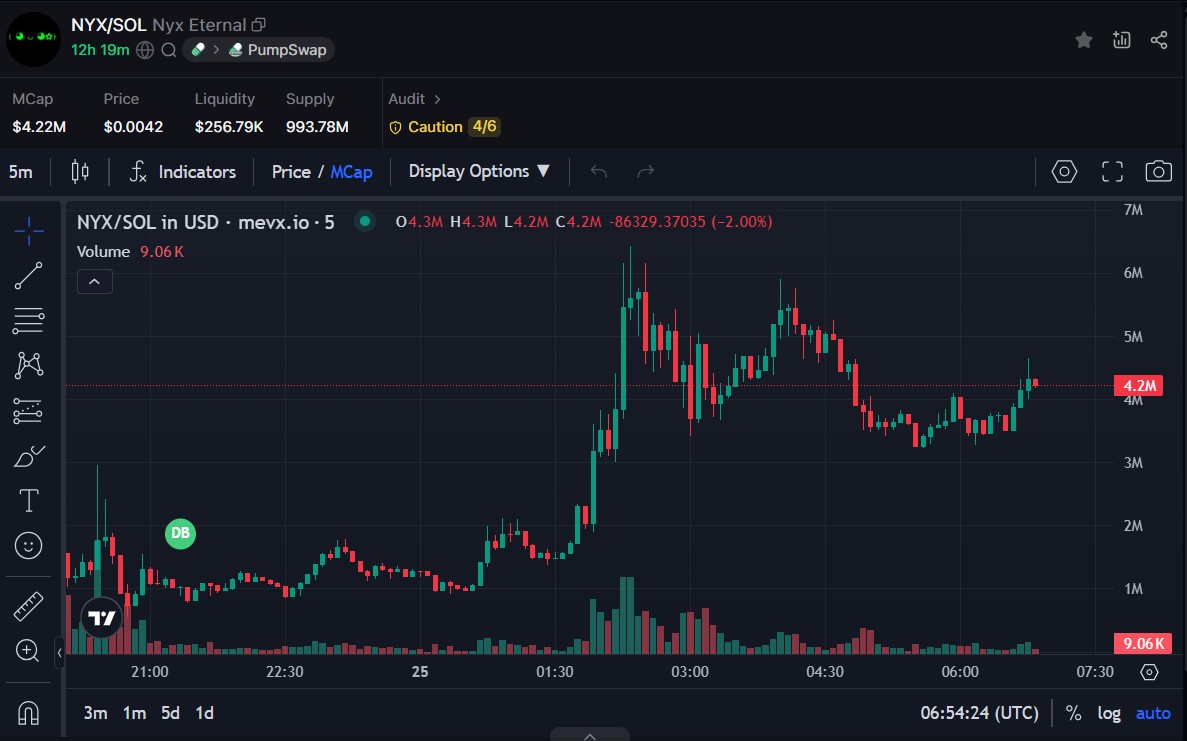Collapse the indicator legend arrow
Screen dimensions: 1187x741
point(95,282)
